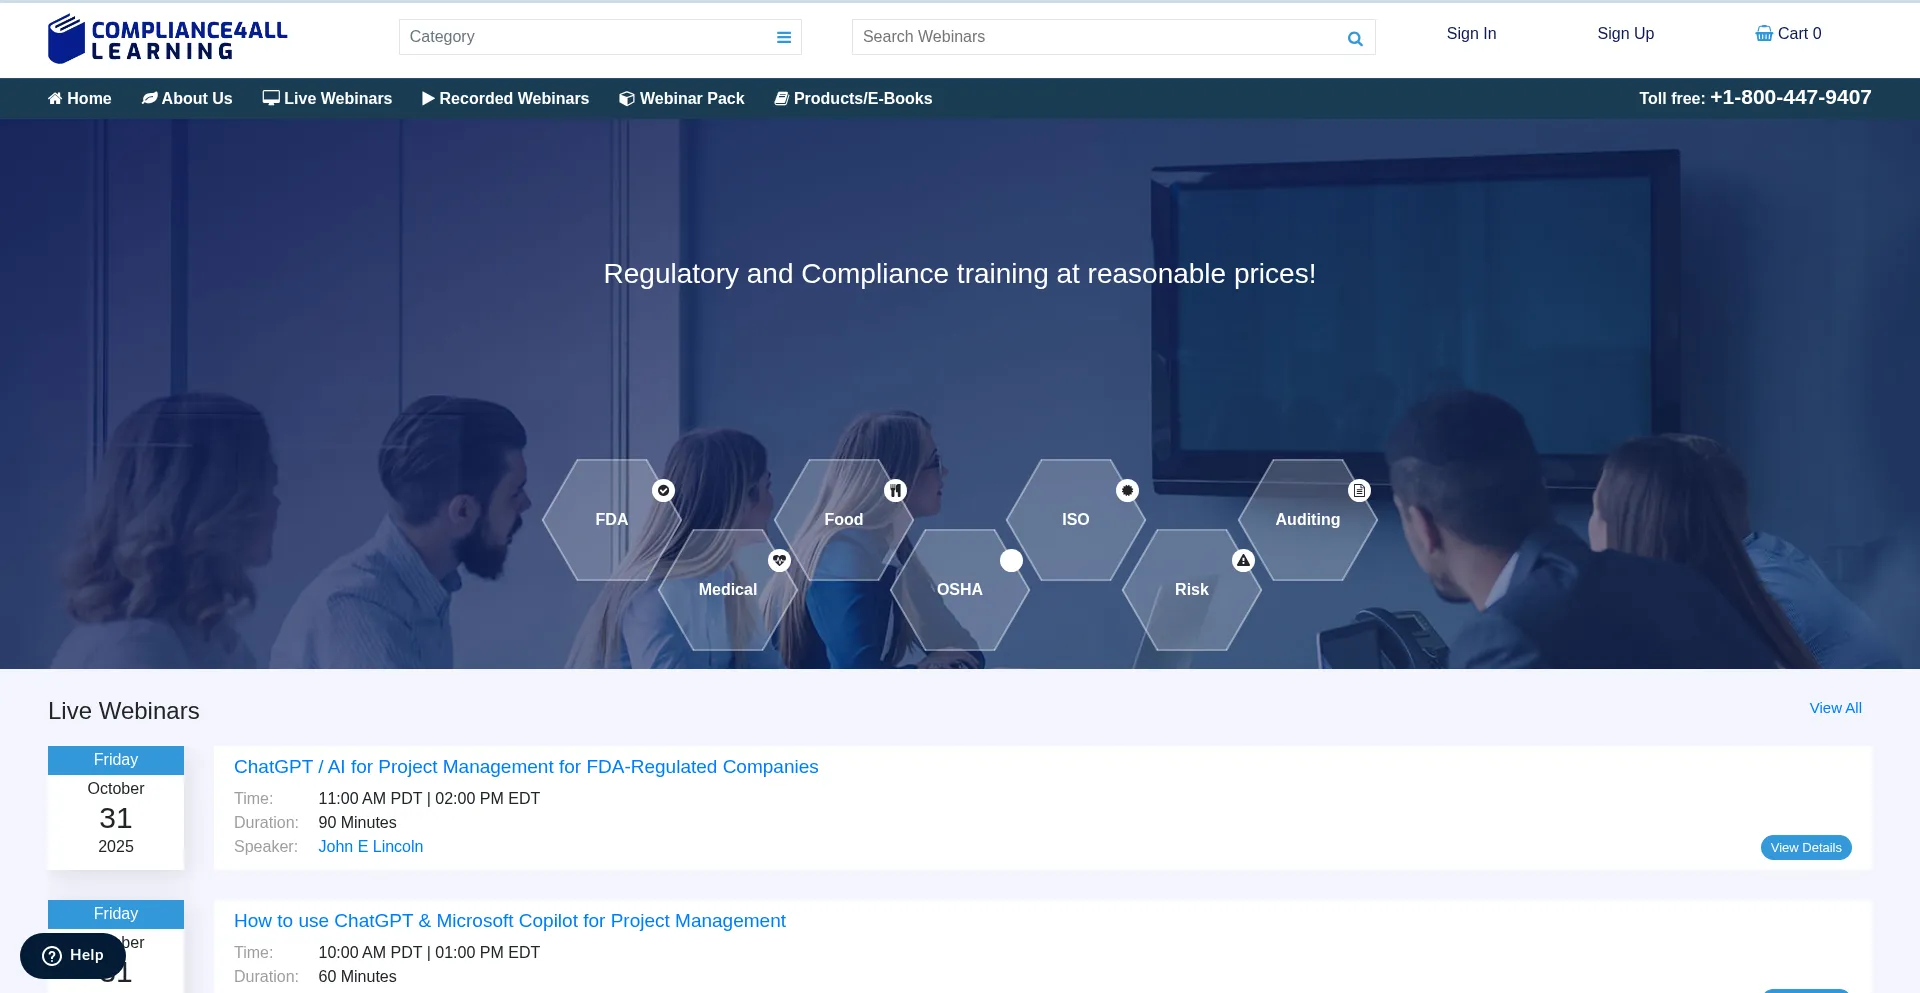Open the Risk hexagon category
The image size is (1920, 993).
coord(1191,590)
